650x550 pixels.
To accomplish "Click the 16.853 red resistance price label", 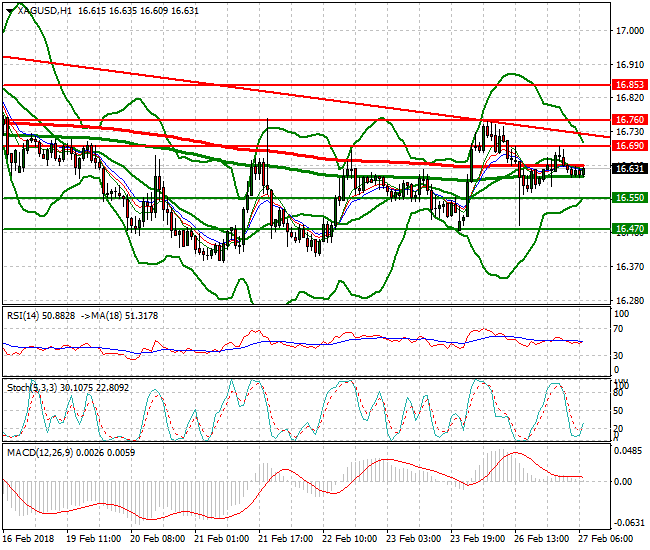I will click(629, 85).
